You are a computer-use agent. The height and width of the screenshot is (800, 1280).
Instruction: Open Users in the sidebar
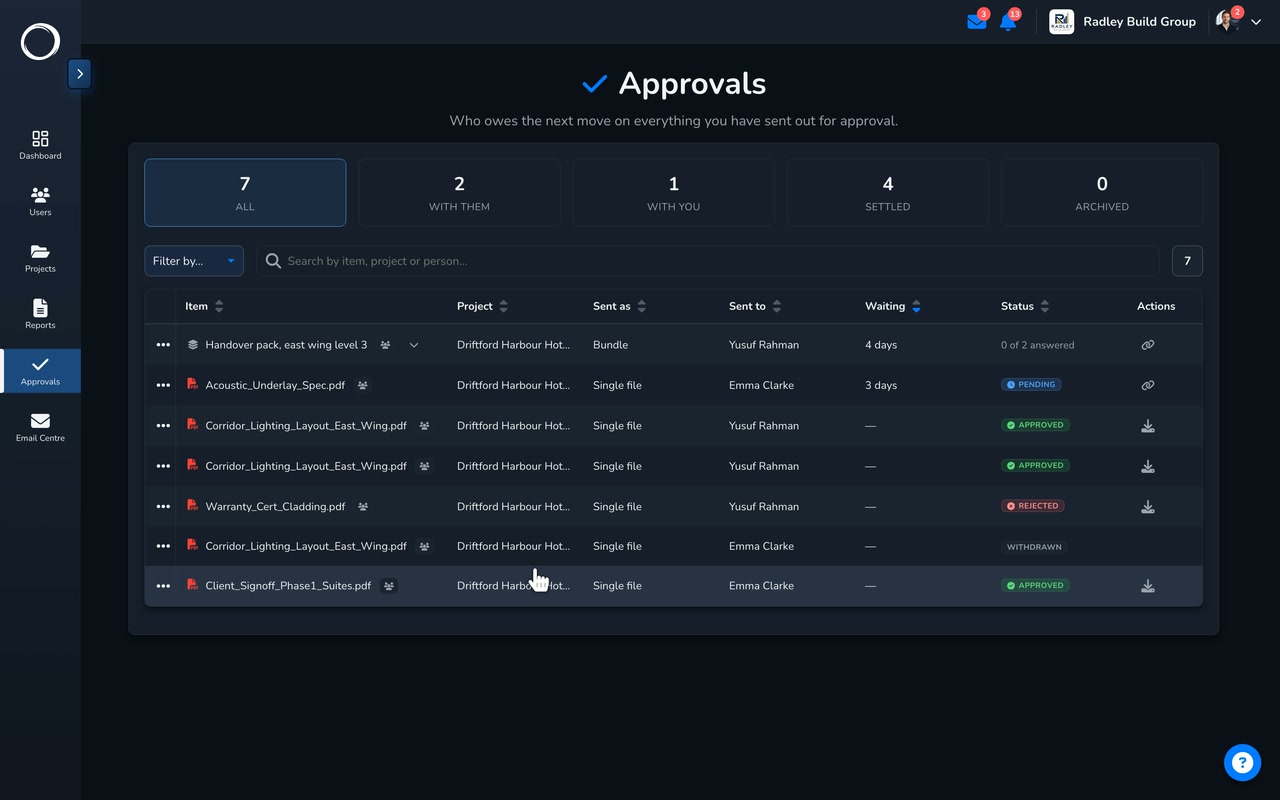click(x=40, y=201)
